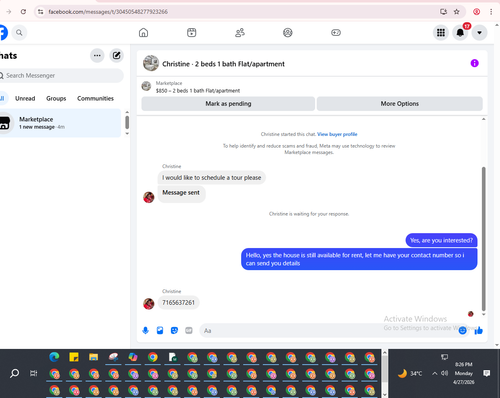Screen dimensions: 500x398
Task: Choose a sticker with the sticker icon
Action: pyautogui.click(x=174, y=331)
